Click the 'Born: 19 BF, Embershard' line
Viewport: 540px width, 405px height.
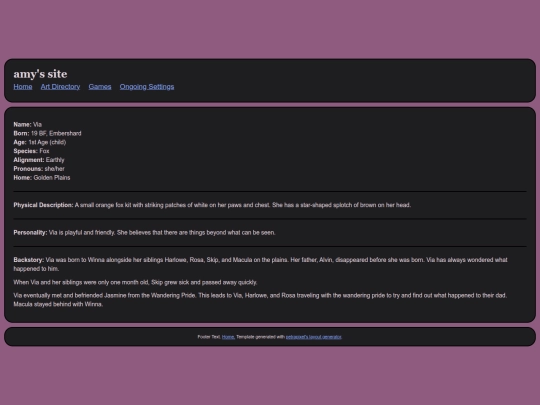point(47,133)
